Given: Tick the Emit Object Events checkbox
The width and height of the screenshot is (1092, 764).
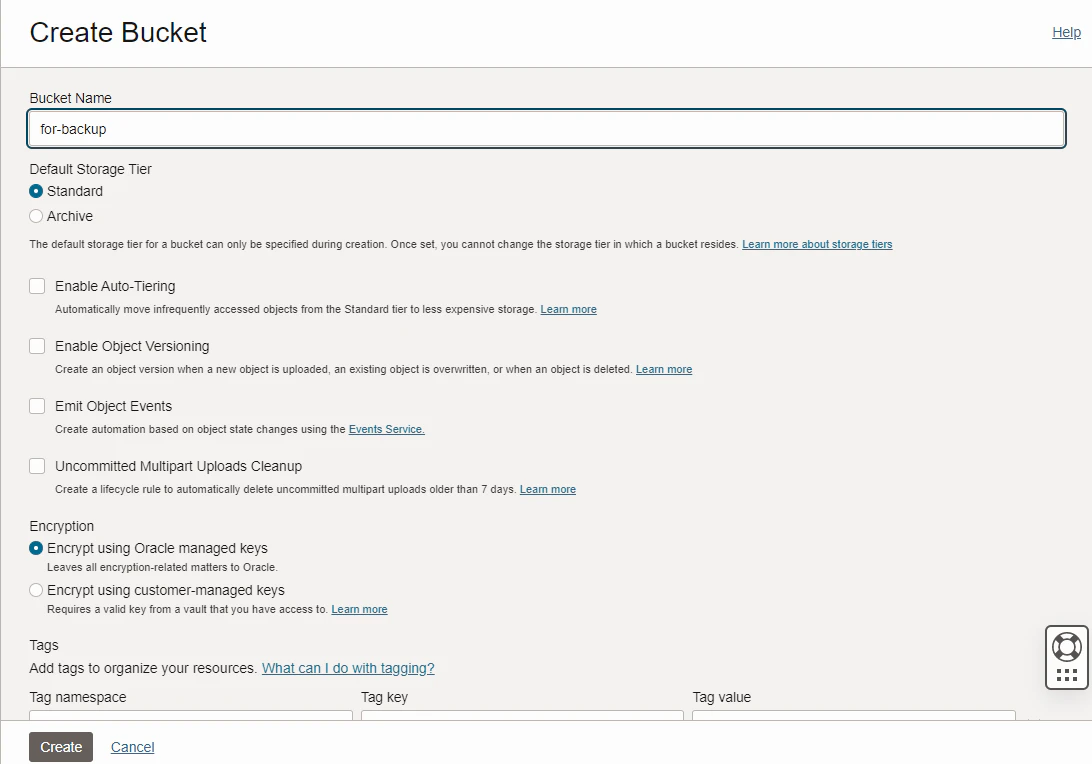Looking at the screenshot, I should click(37, 406).
